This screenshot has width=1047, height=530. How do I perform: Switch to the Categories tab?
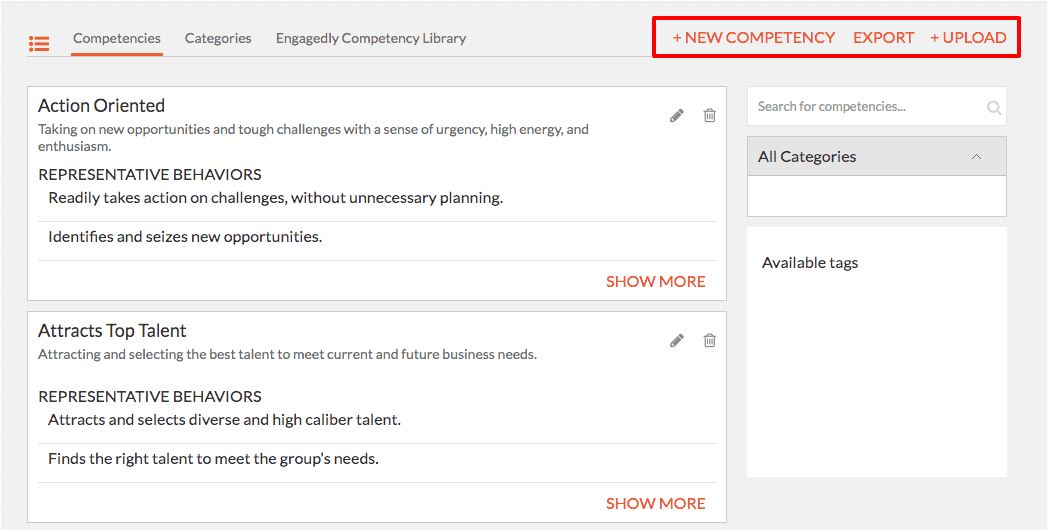(x=218, y=39)
